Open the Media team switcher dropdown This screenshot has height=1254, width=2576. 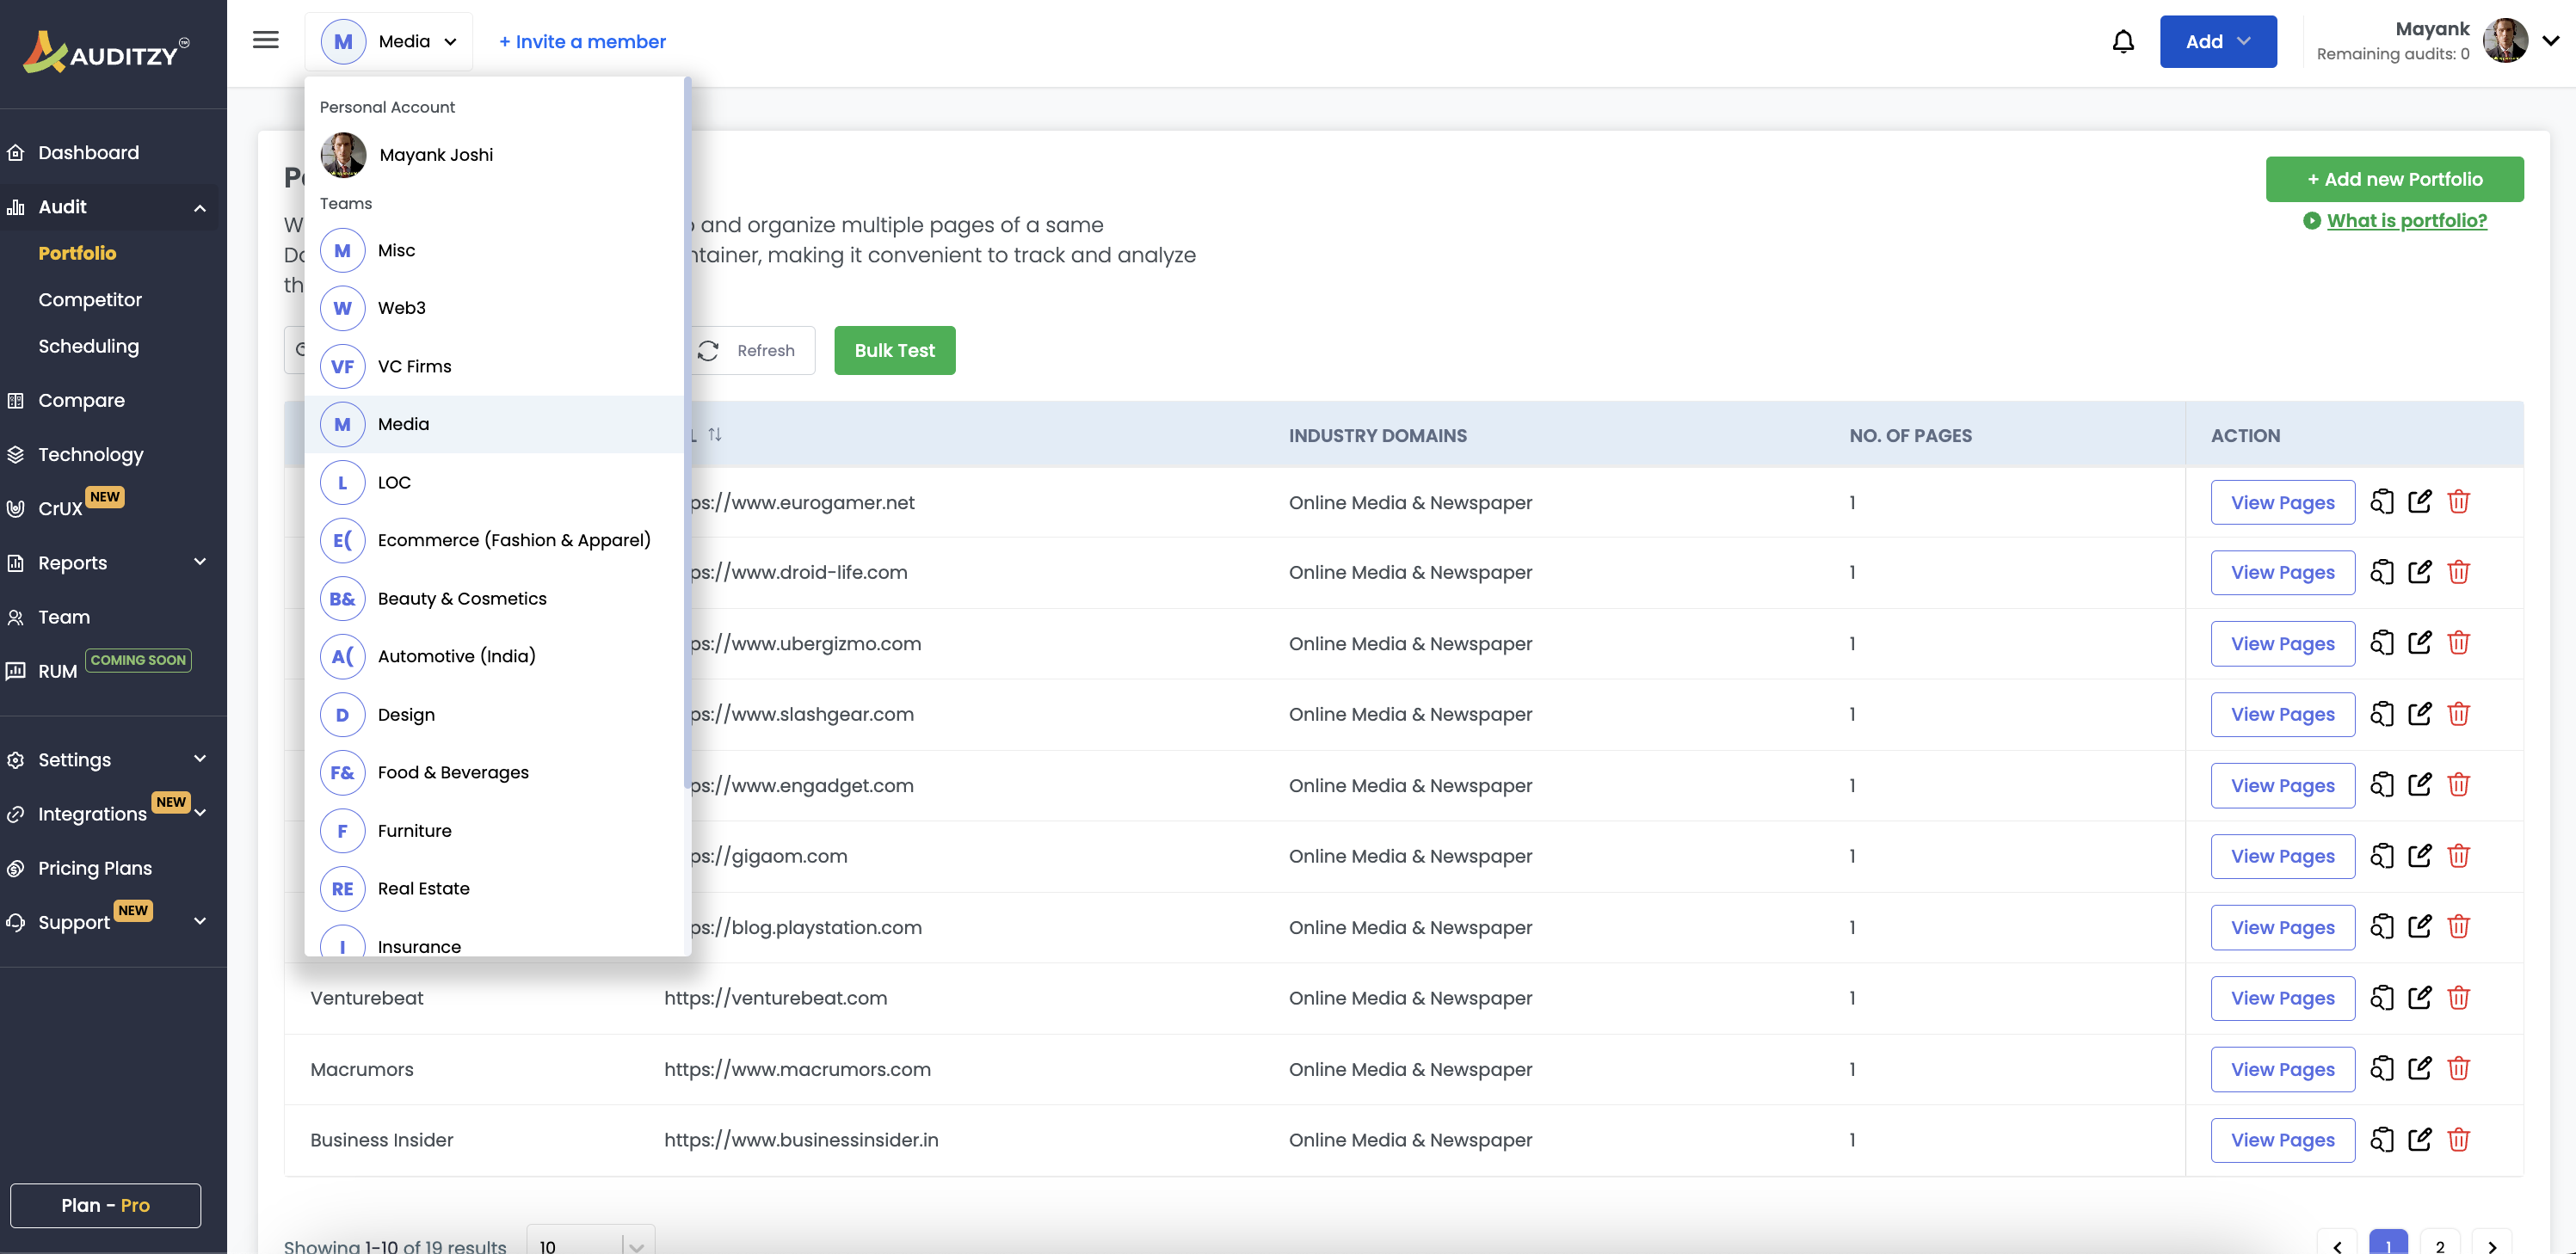[389, 41]
